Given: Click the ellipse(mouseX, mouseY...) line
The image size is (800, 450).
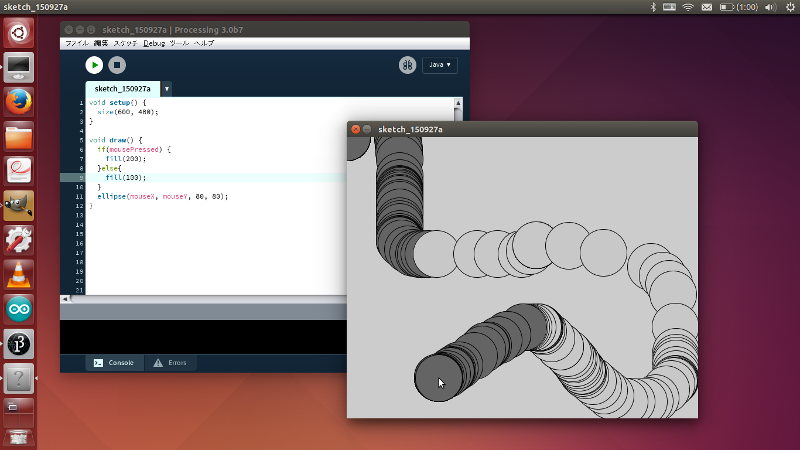Looking at the screenshot, I should pos(163,196).
